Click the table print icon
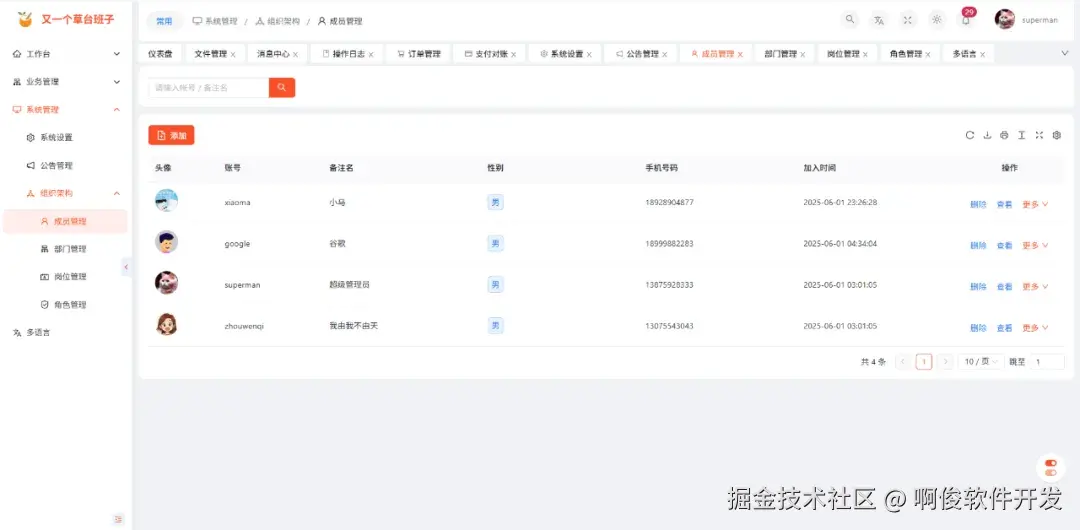 (1004, 135)
